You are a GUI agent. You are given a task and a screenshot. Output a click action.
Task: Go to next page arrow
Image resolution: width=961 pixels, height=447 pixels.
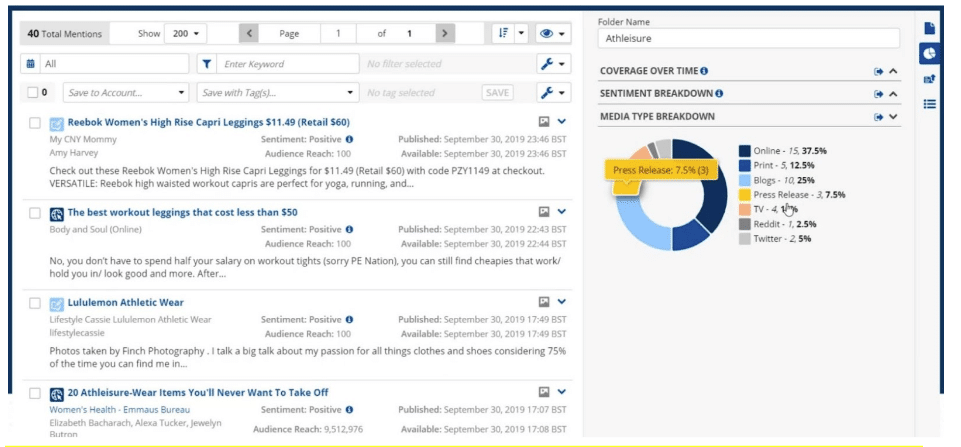pos(446,33)
